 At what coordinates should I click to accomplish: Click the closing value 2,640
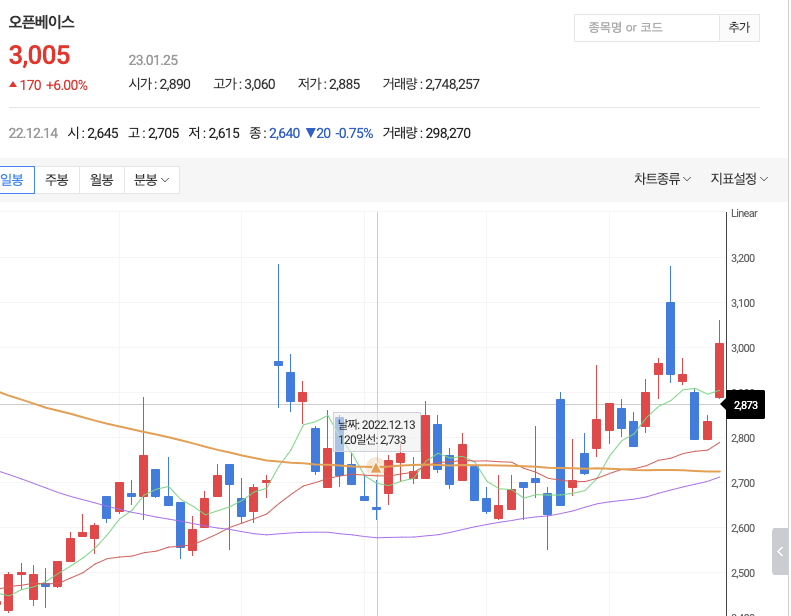point(285,133)
